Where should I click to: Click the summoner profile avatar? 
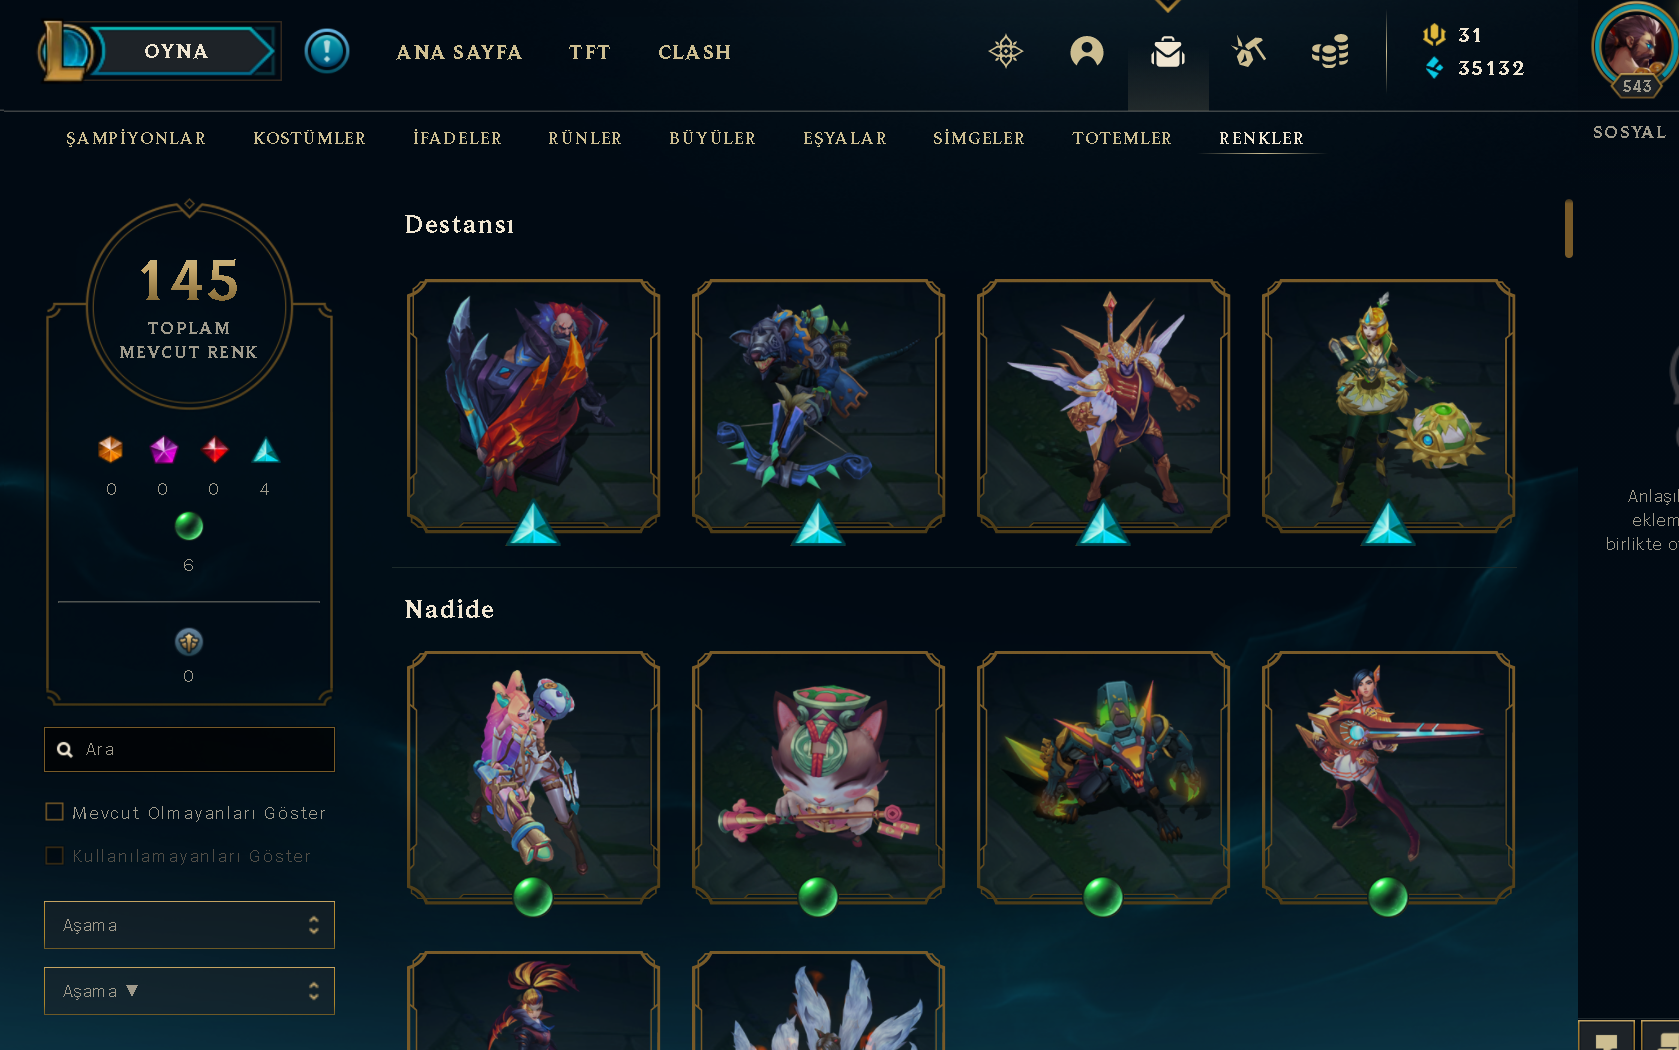1634,45
